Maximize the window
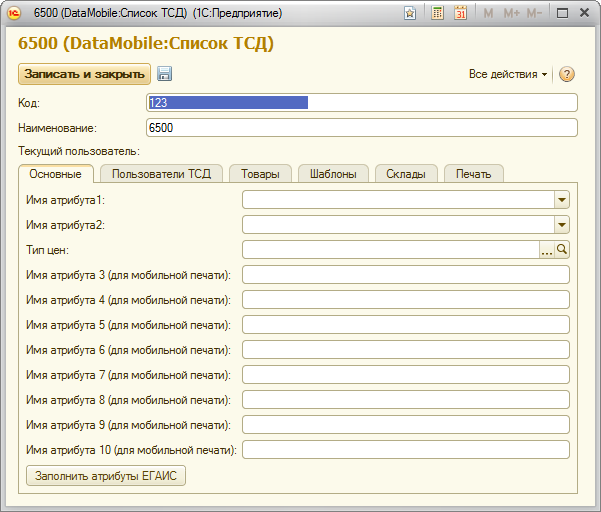This screenshot has width=601, height=512. pyautogui.click(x=562, y=13)
